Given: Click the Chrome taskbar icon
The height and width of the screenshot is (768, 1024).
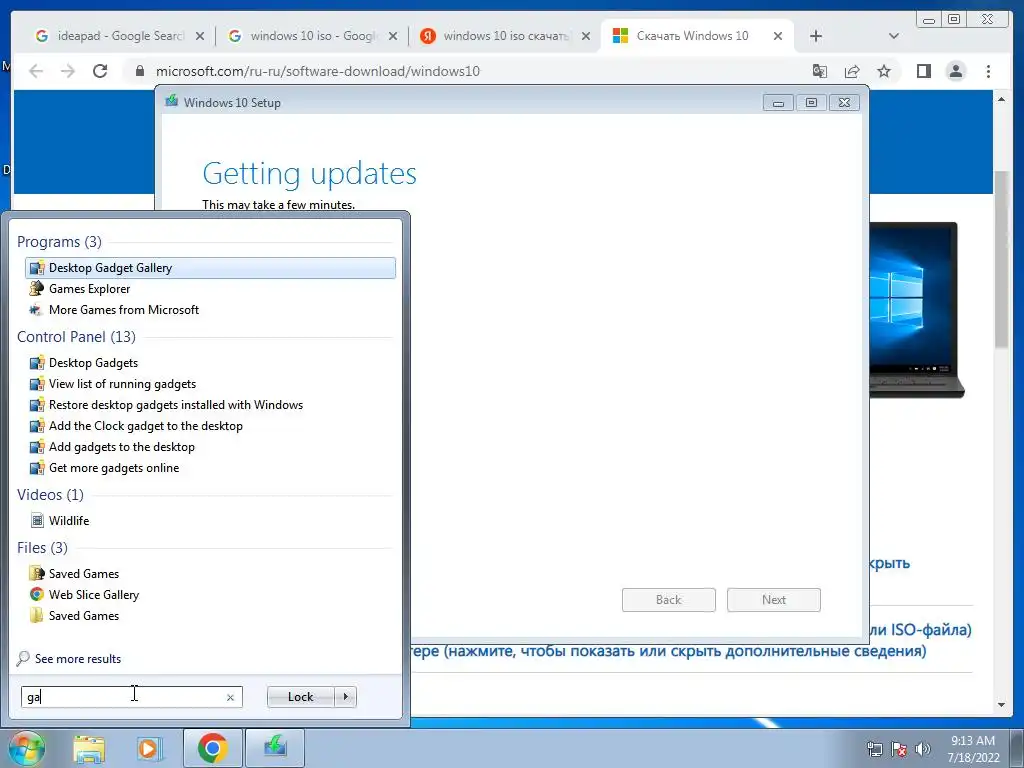Looking at the screenshot, I should [212, 748].
